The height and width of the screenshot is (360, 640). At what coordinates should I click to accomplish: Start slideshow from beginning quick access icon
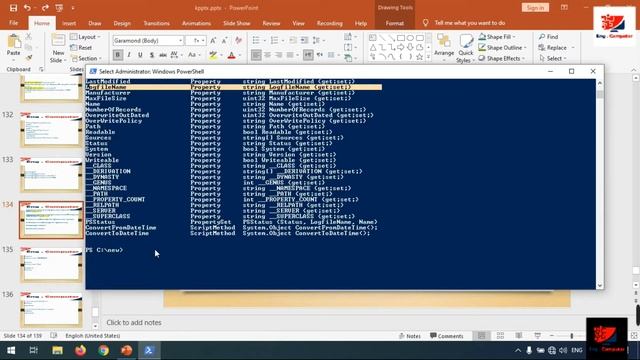click(x=59, y=8)
